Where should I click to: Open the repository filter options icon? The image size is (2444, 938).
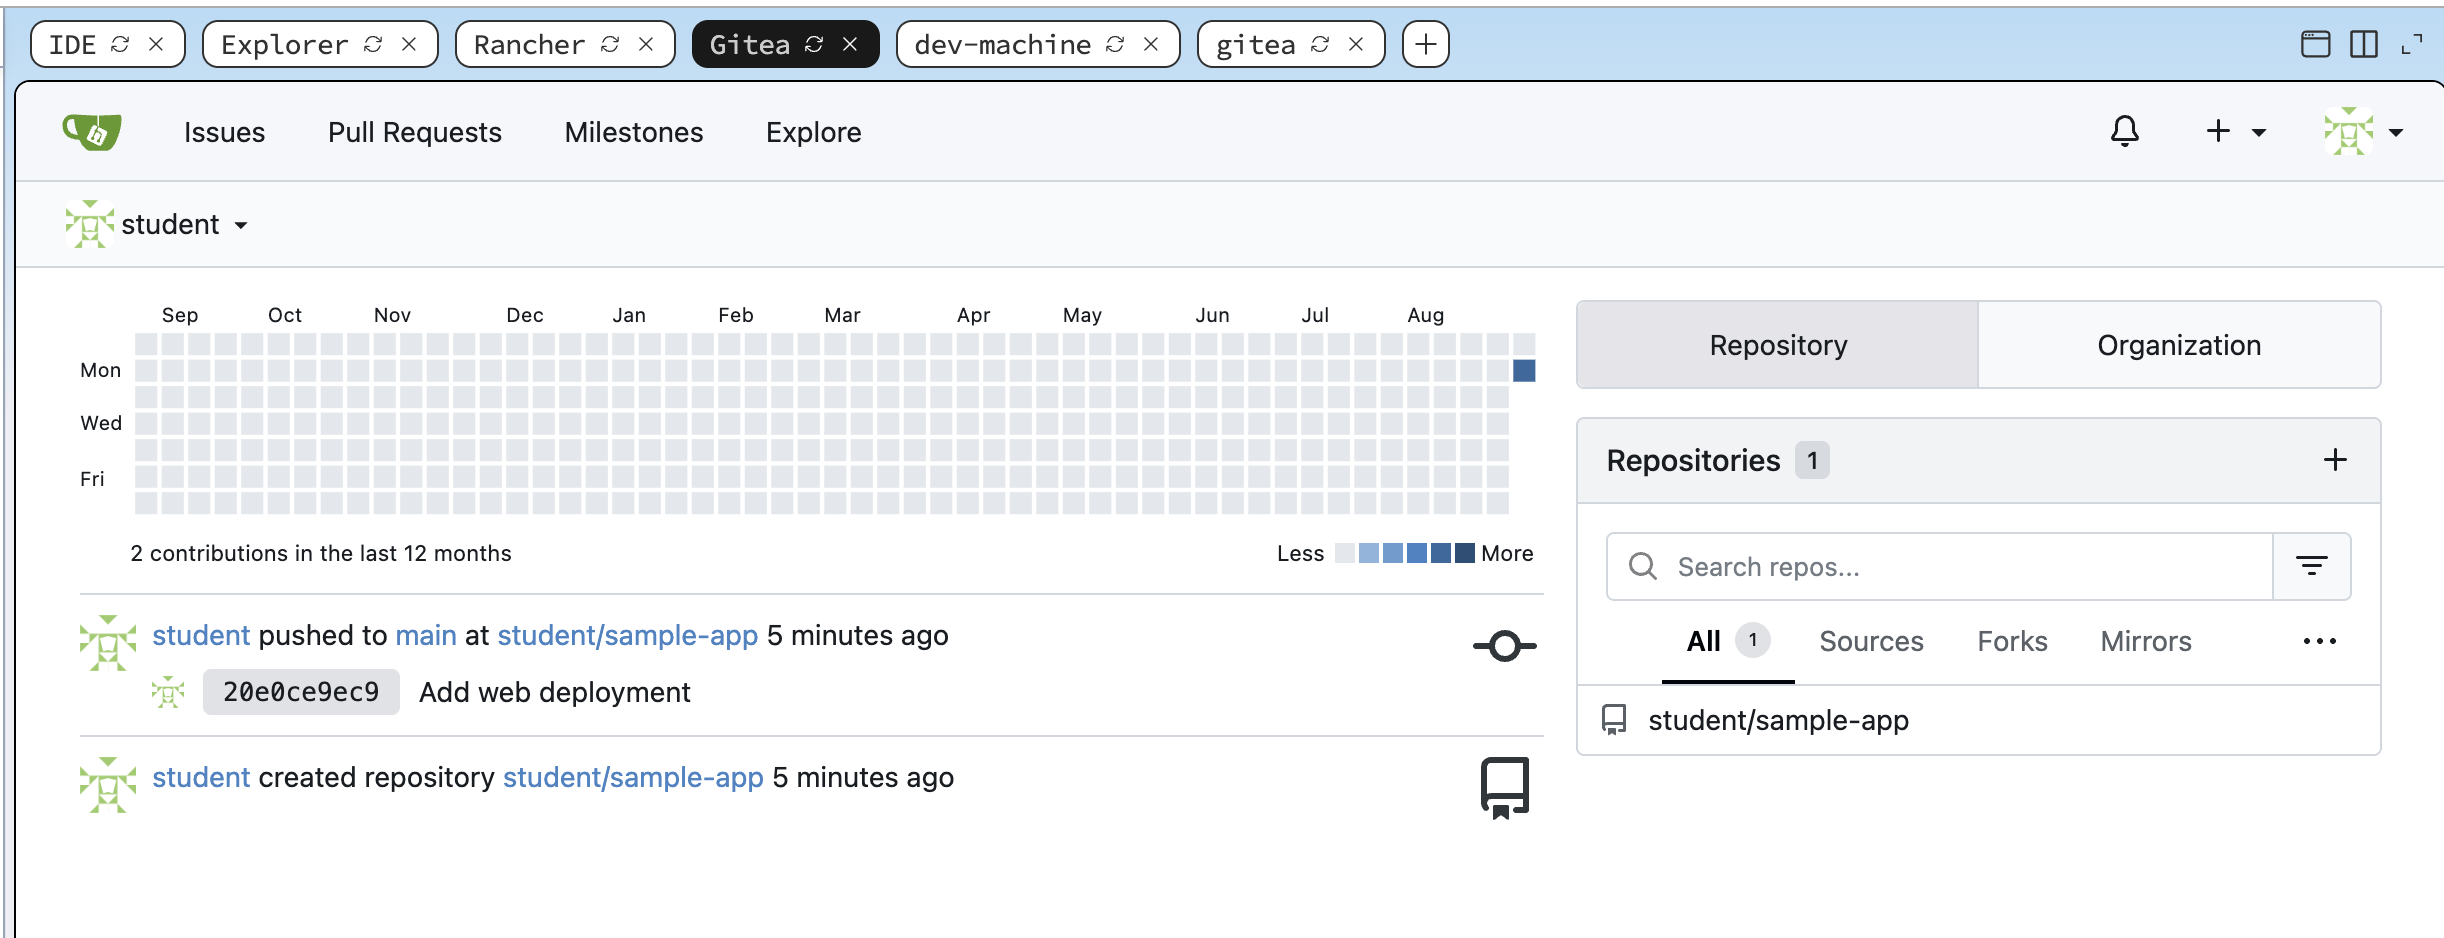2311,567
